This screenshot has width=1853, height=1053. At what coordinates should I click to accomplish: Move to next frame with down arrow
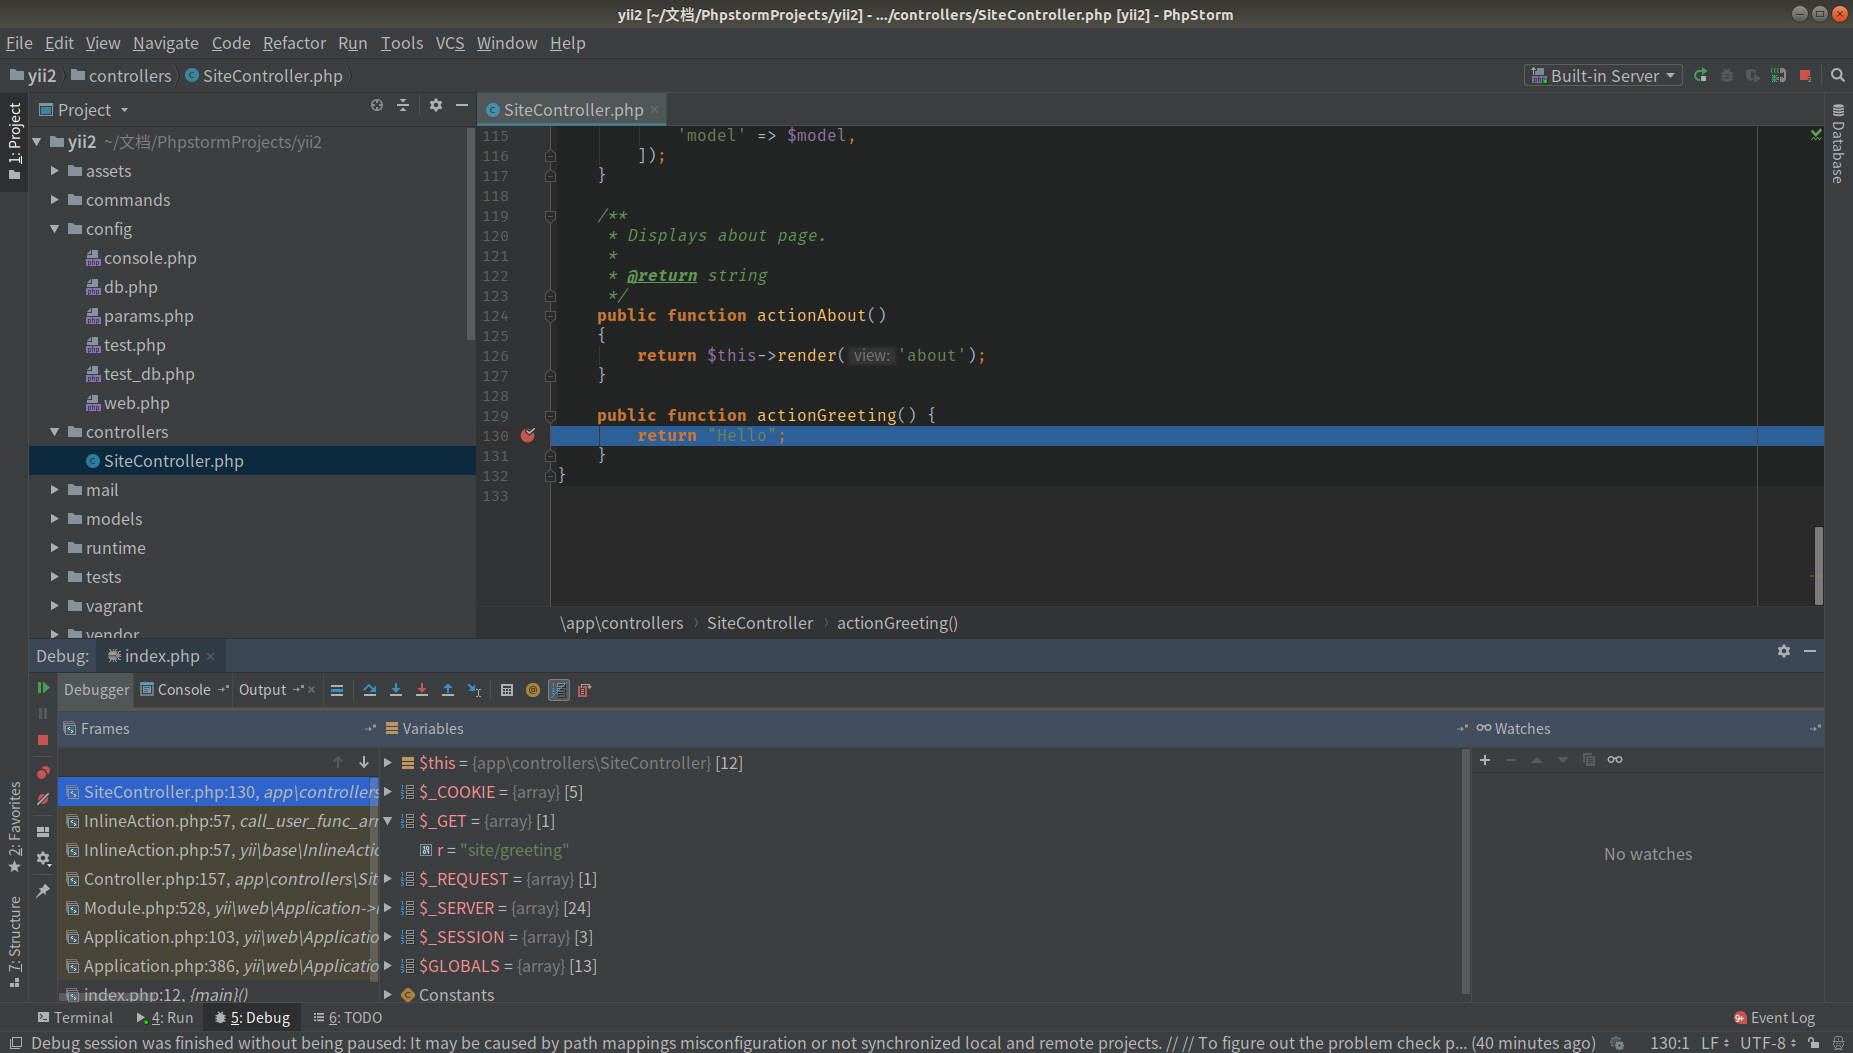click(x=364, y=762)
